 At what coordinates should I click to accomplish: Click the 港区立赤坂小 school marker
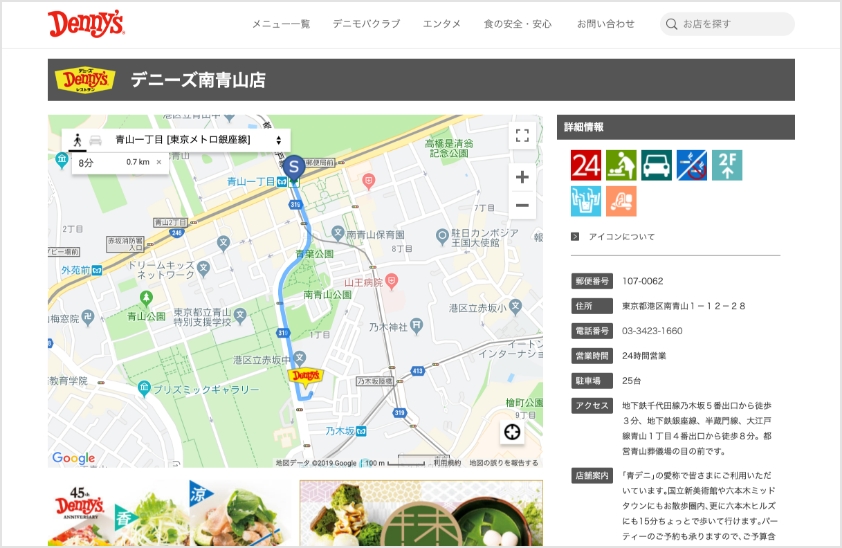[x=515, y=306]
